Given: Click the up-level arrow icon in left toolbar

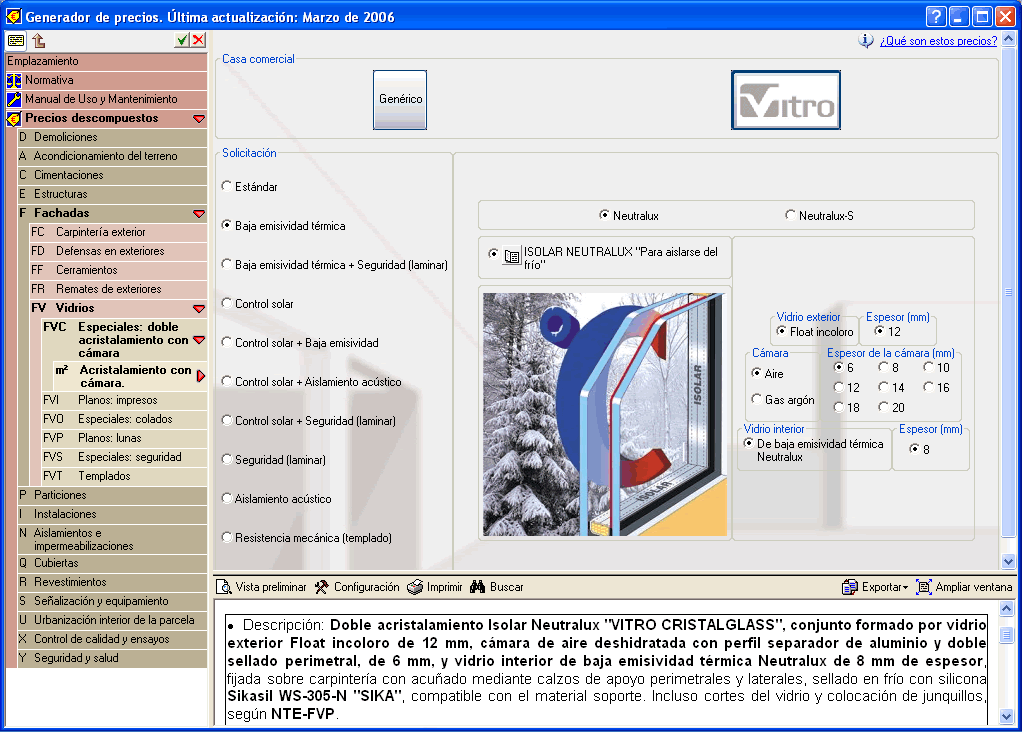Looking at the screenshot, I should click(38, 40).
